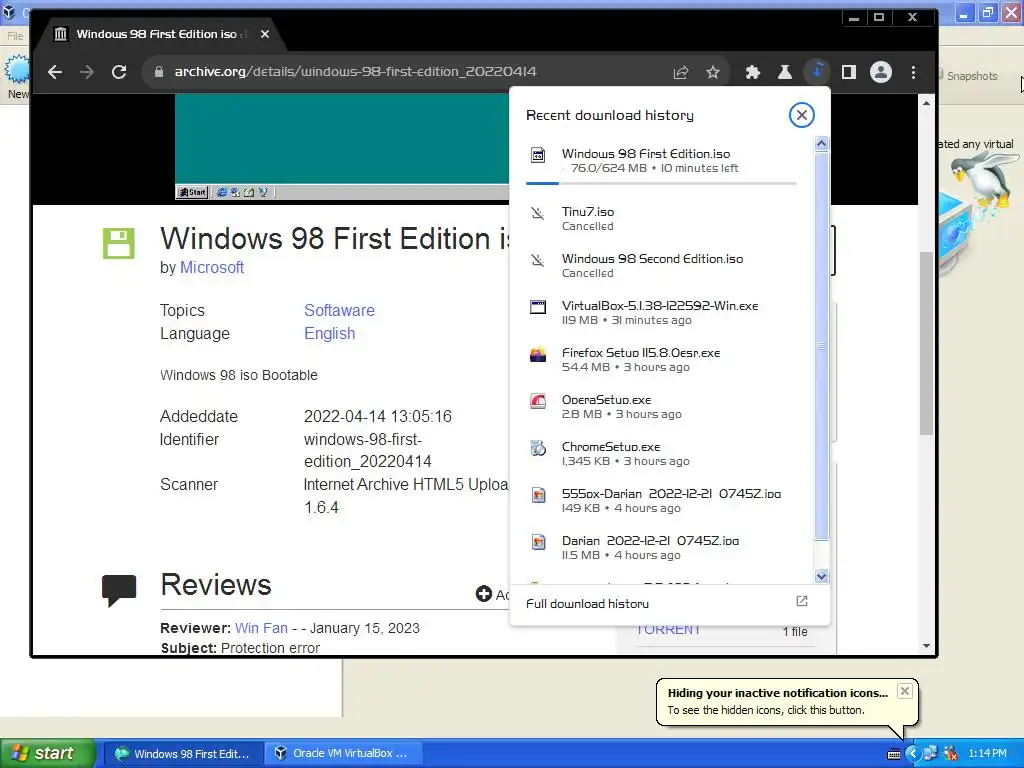Open the English language link
The image size is (1024, 768).
330,333
